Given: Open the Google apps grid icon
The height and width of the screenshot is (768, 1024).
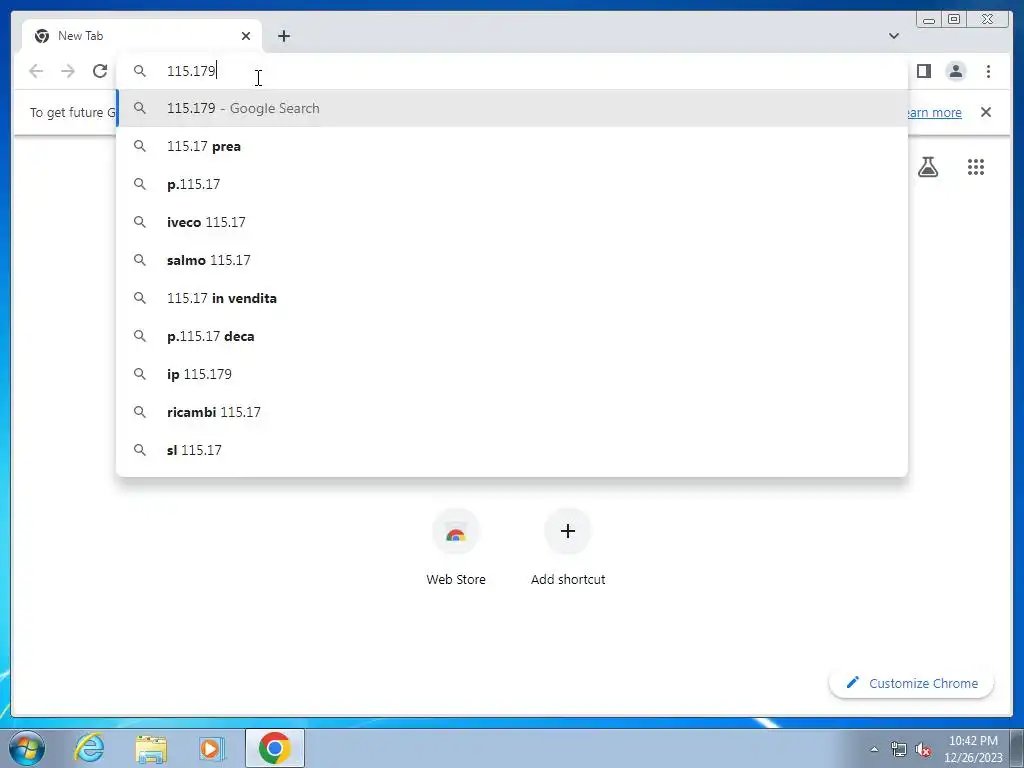Looking at the screenshot, I should point(976,167).
